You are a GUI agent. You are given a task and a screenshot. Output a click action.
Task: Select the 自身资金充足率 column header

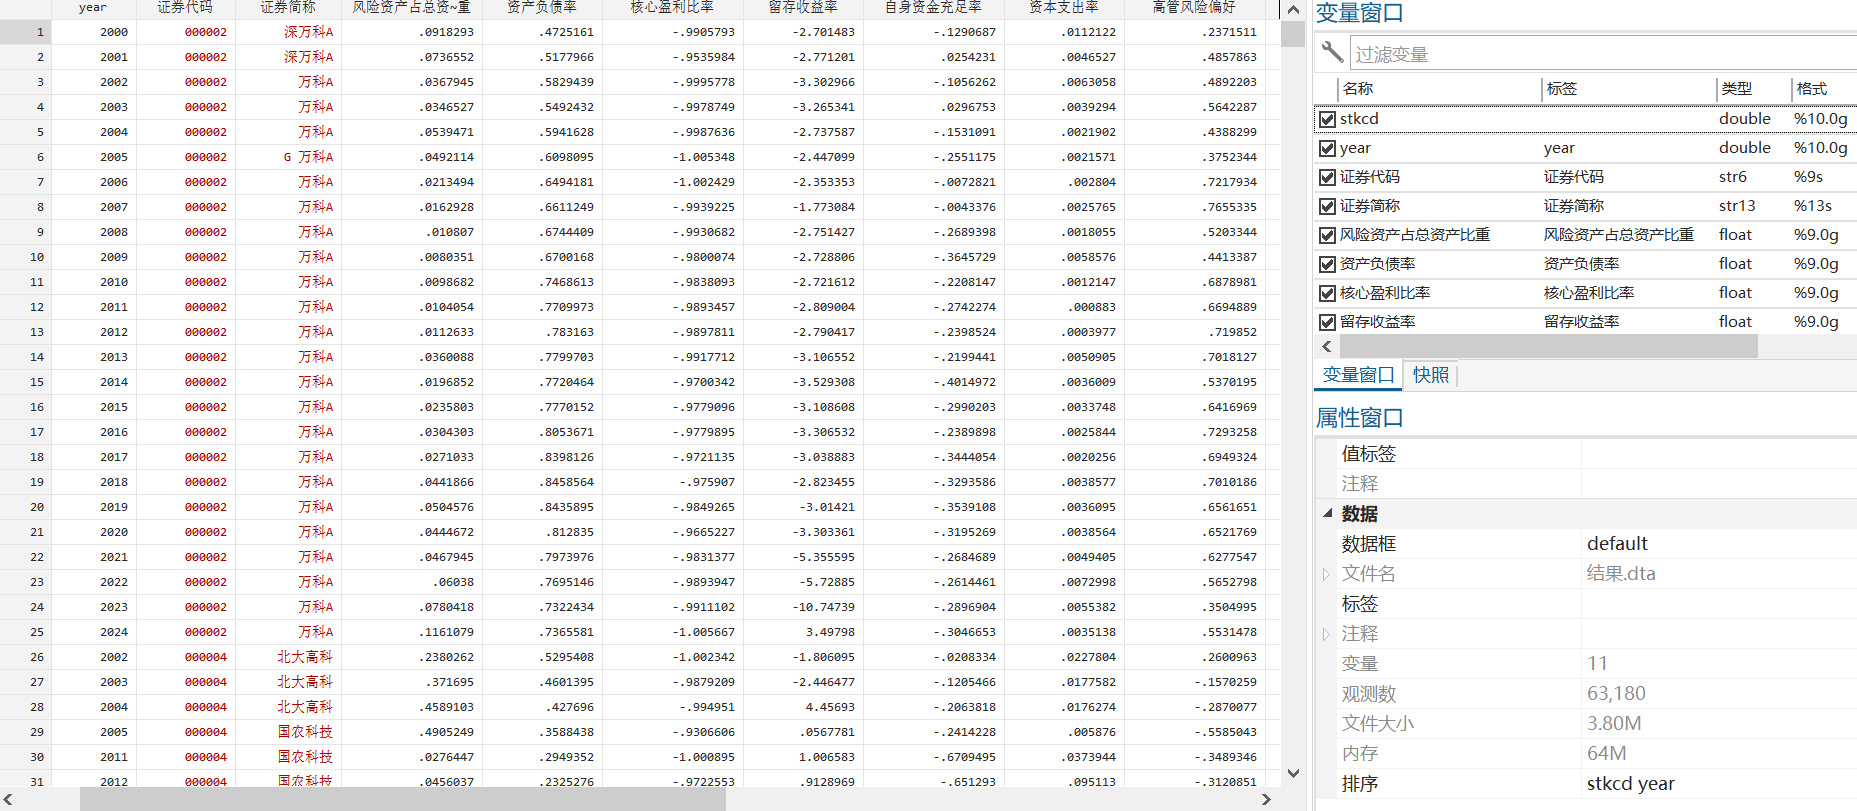click(x=933, y=8)
